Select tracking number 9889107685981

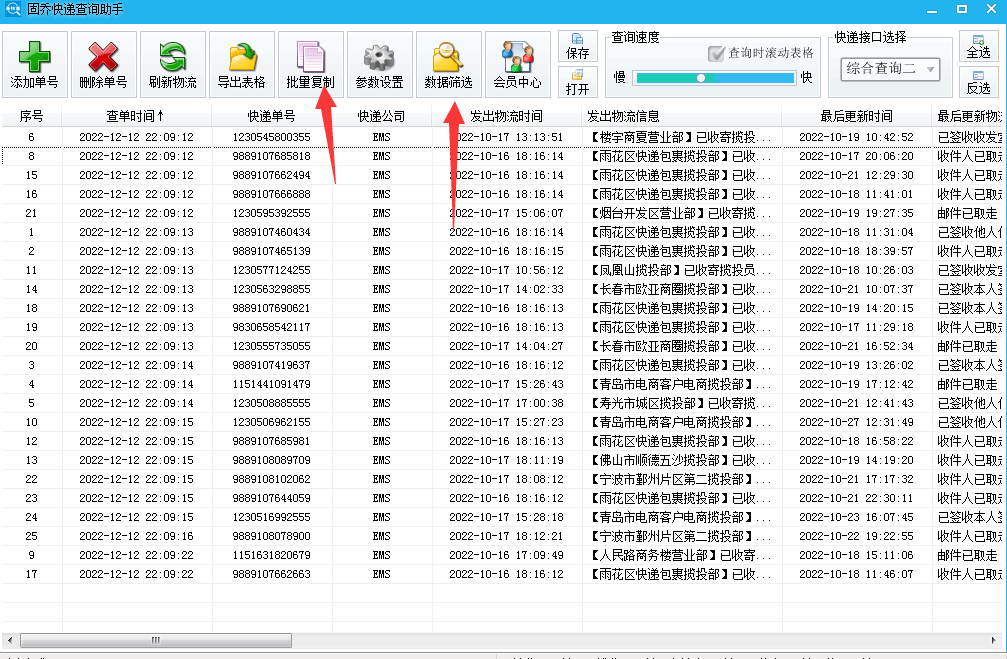point(272,441)
